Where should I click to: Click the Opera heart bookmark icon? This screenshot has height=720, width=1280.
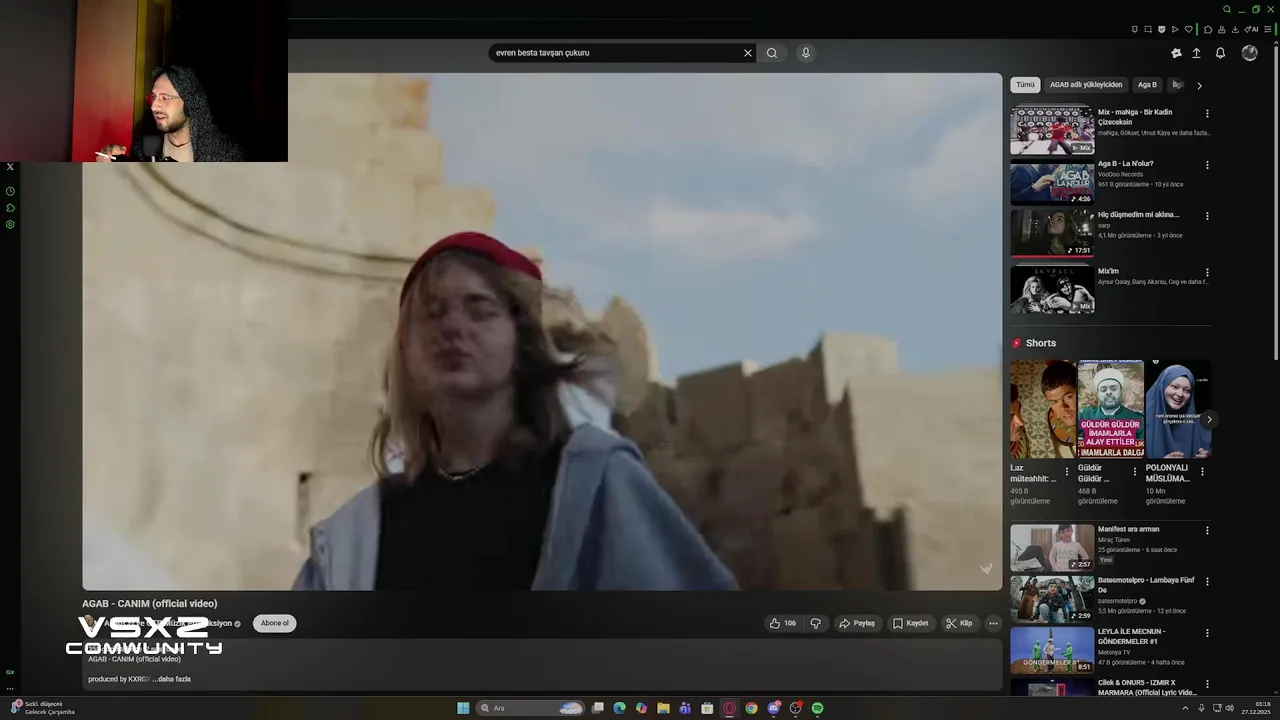coord(1189,29)
